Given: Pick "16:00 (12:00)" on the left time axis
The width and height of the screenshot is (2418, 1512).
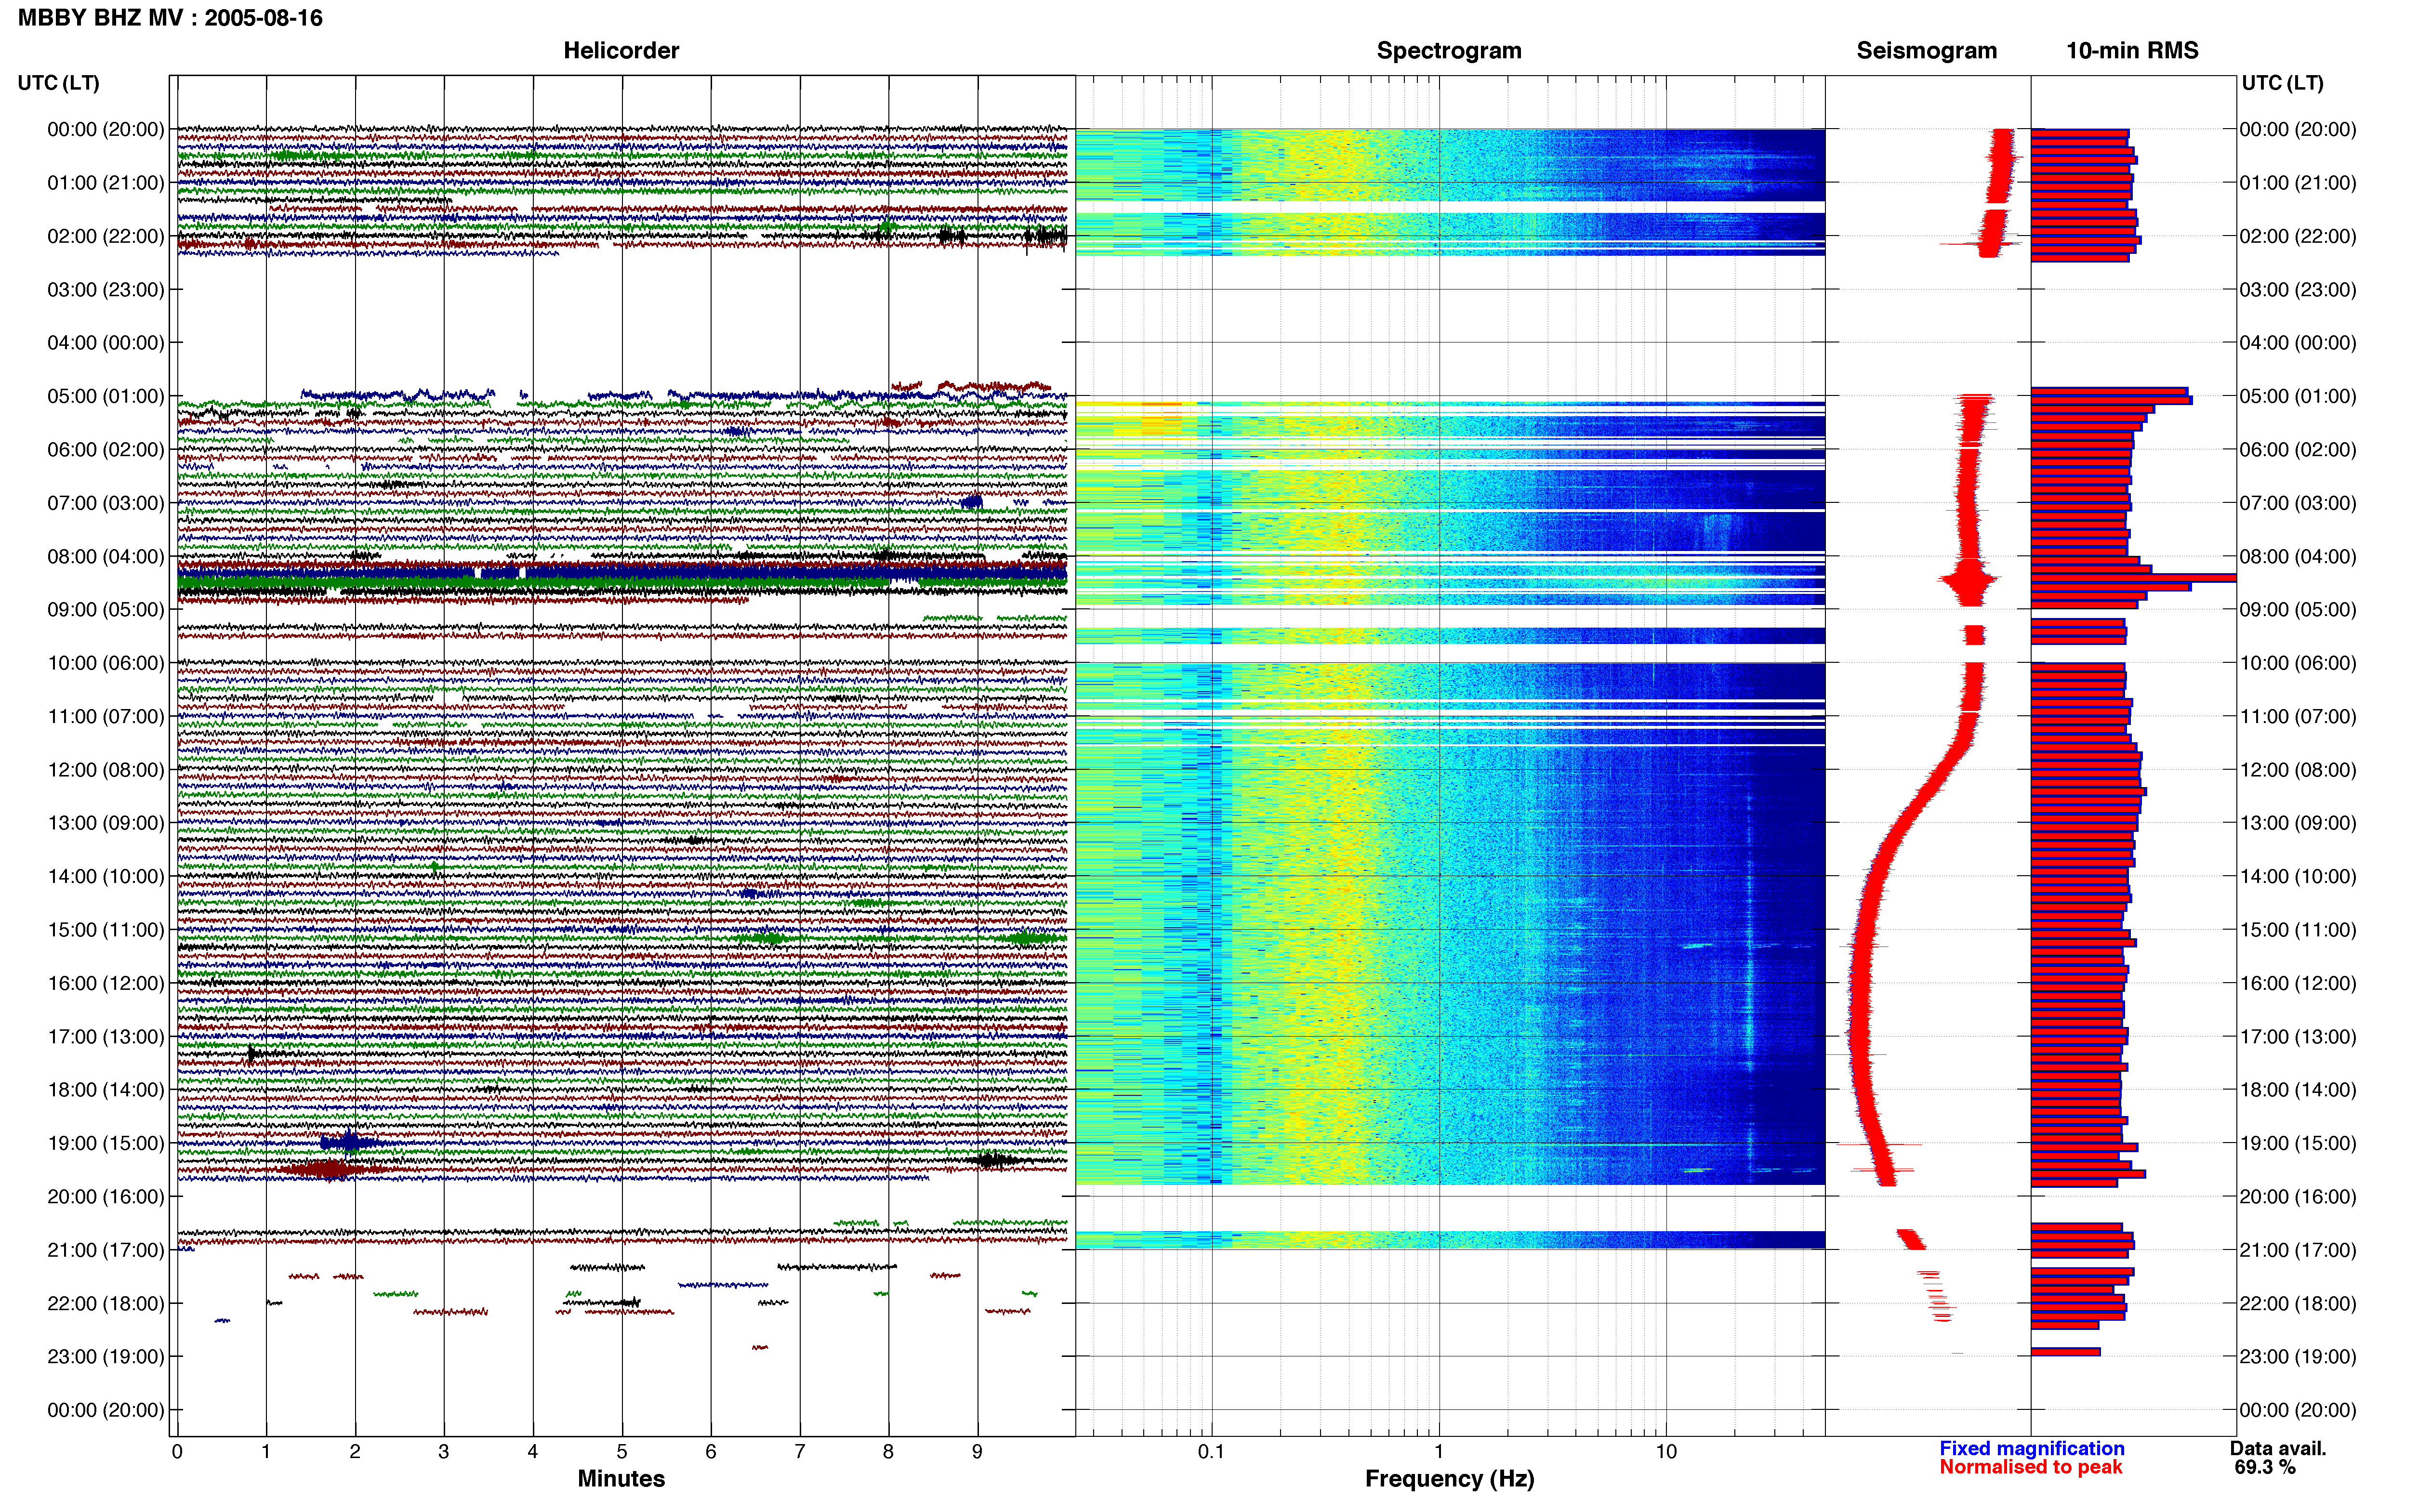Looking at the screenshot, I should click(106, 983).
